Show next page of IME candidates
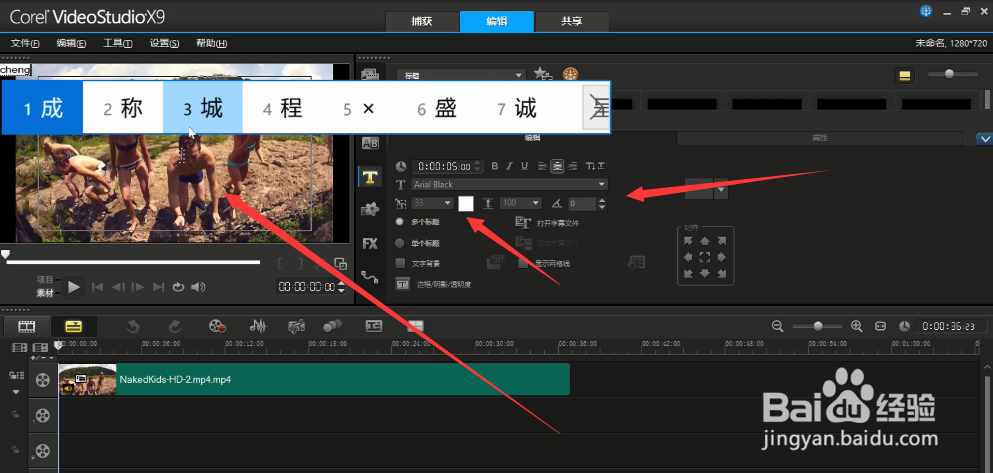This screenshot has height=473, width=993. tap(596, 108)
